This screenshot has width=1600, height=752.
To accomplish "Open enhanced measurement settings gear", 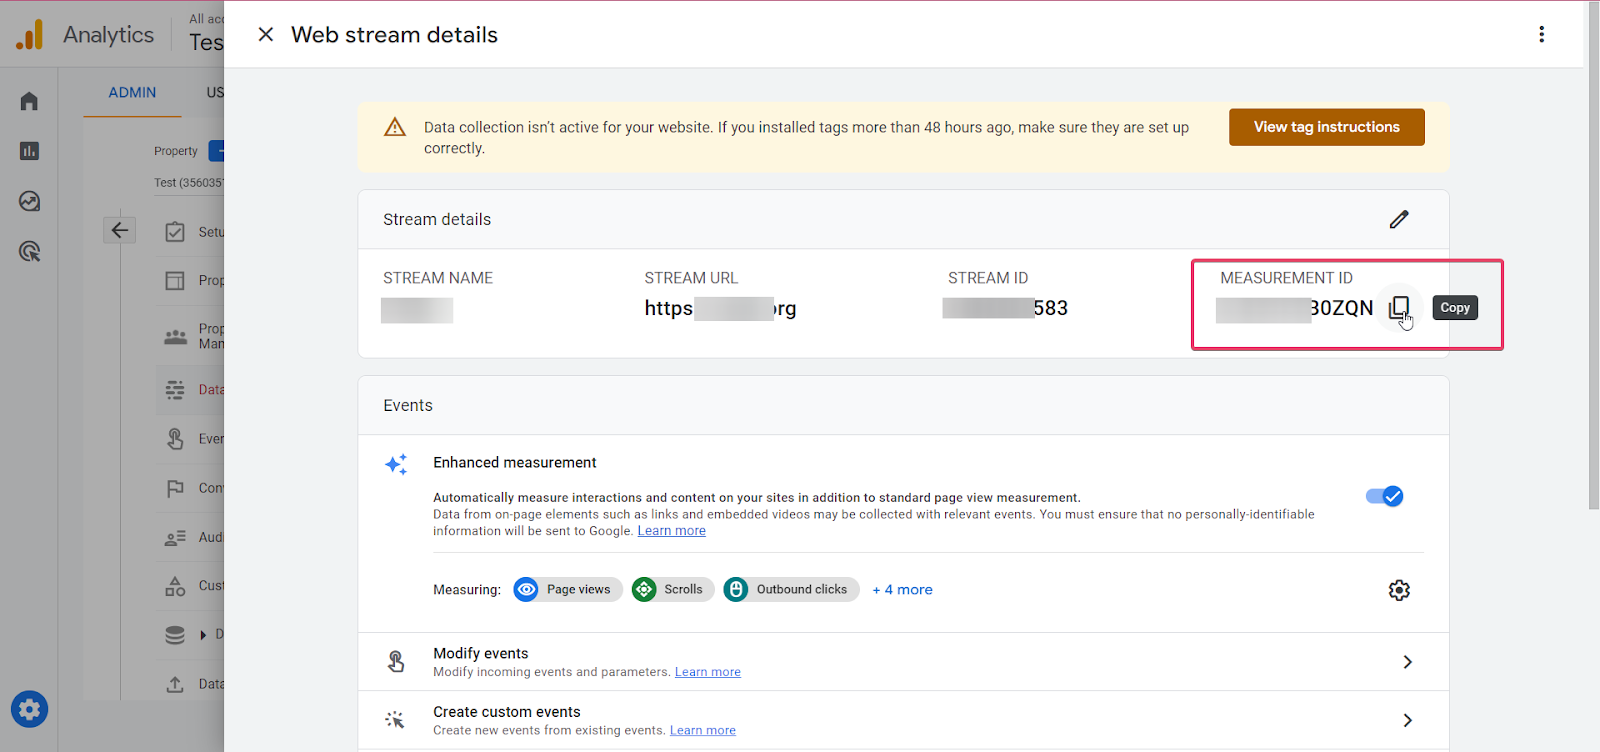I will pos(1398,590).
